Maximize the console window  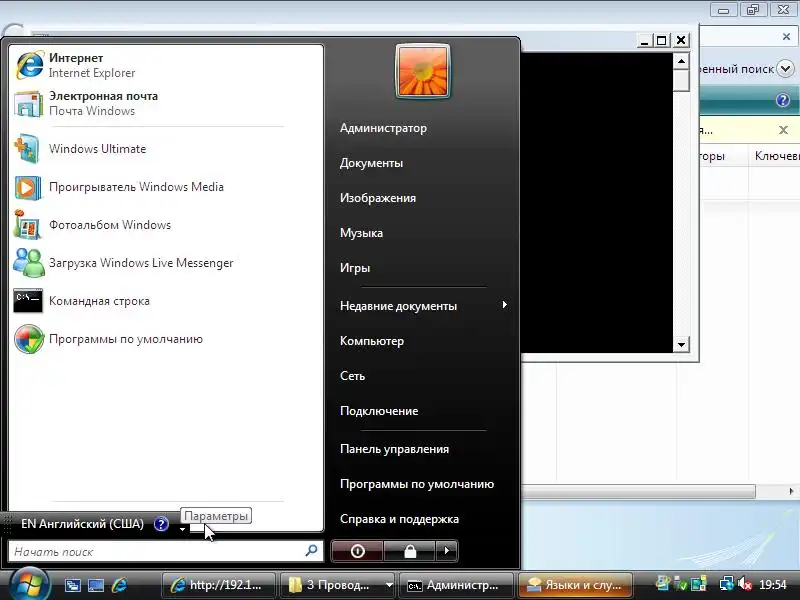click(661, 40)
